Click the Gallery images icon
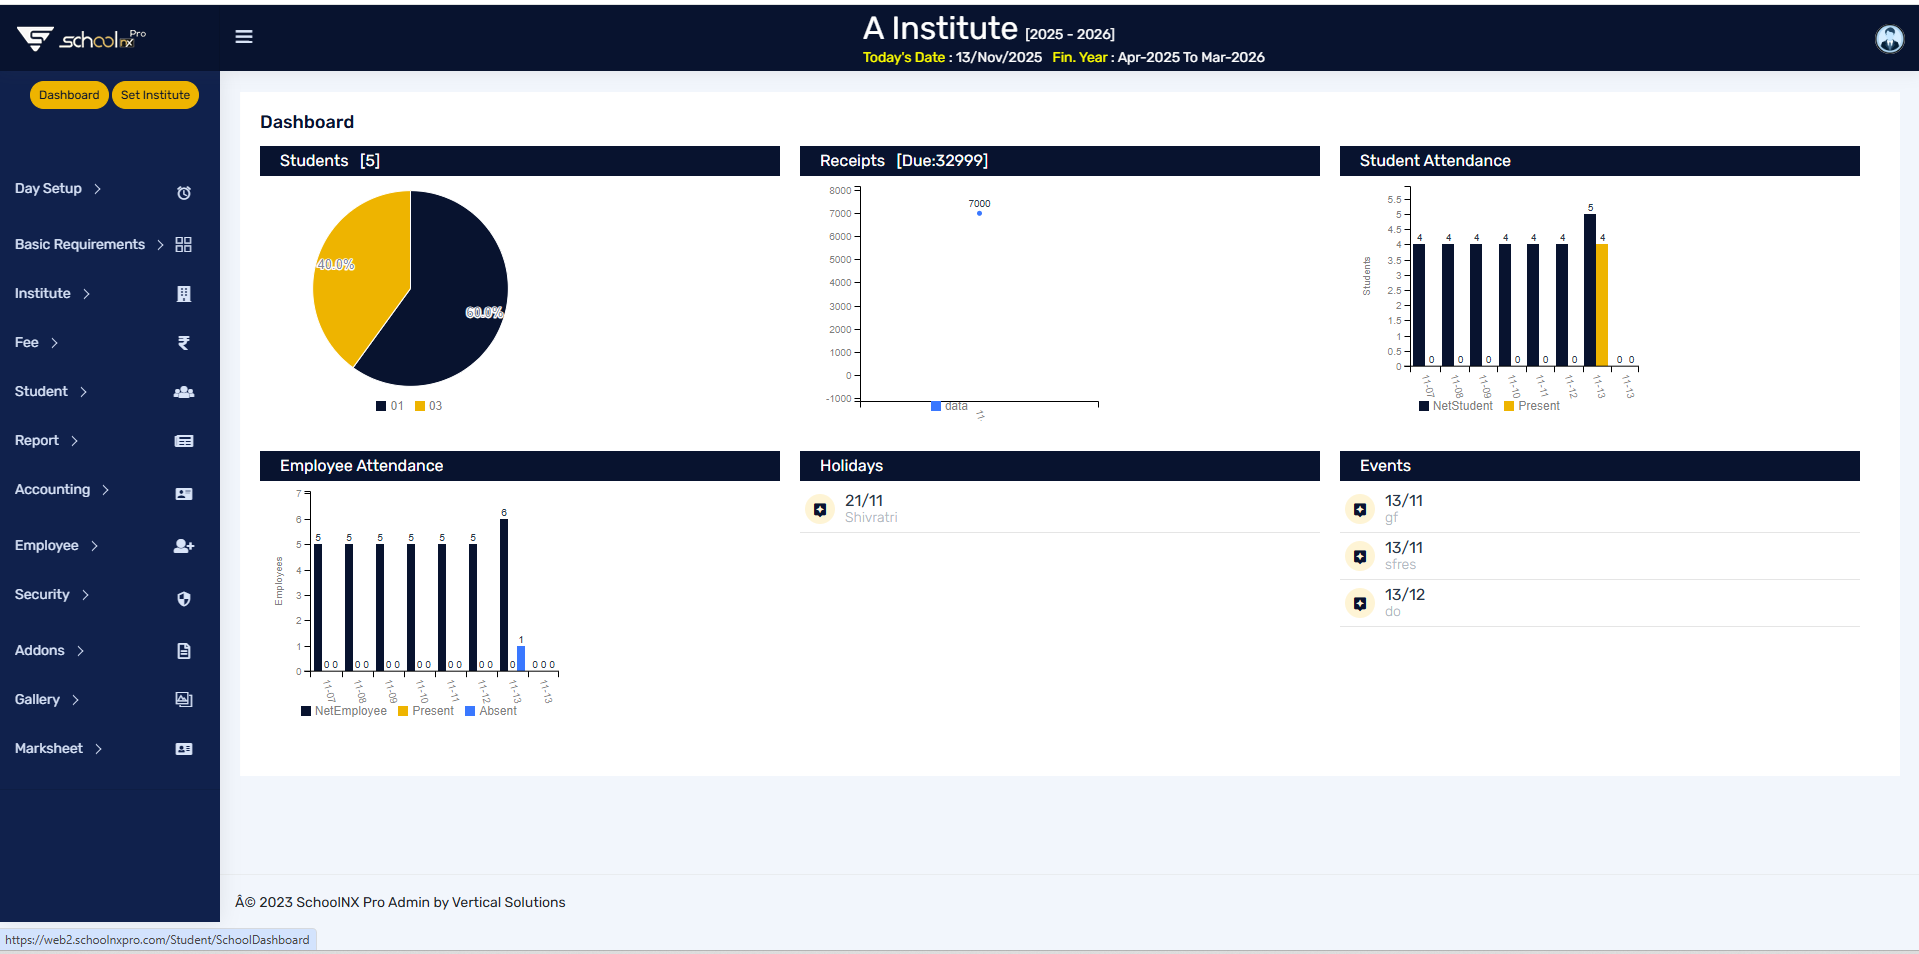 184,700
